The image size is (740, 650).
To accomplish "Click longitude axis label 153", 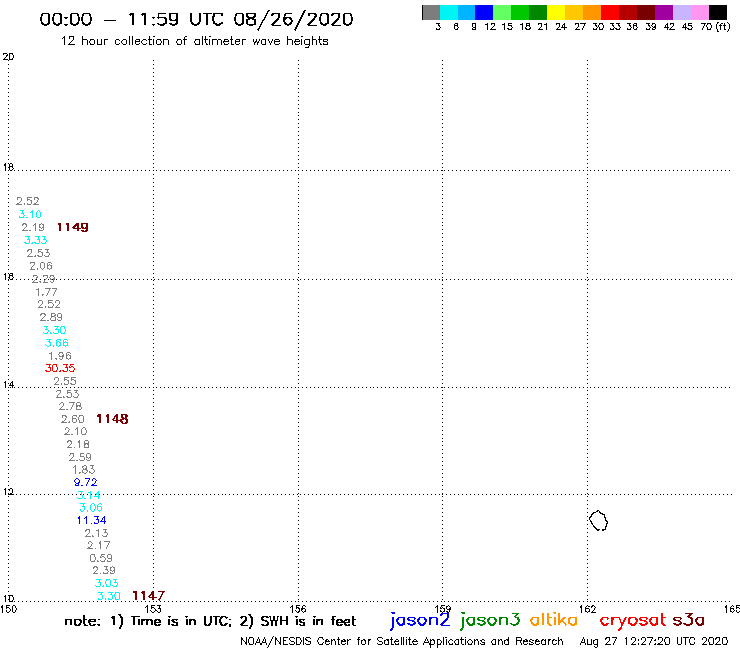I will tap(153, 609).
